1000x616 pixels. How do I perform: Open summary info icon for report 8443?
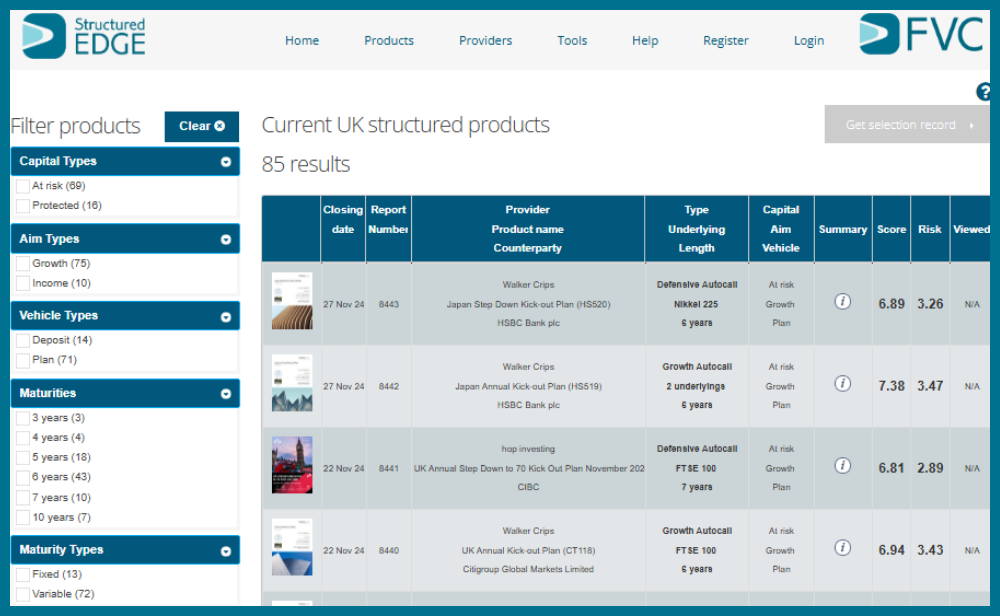tap(842, 302)
